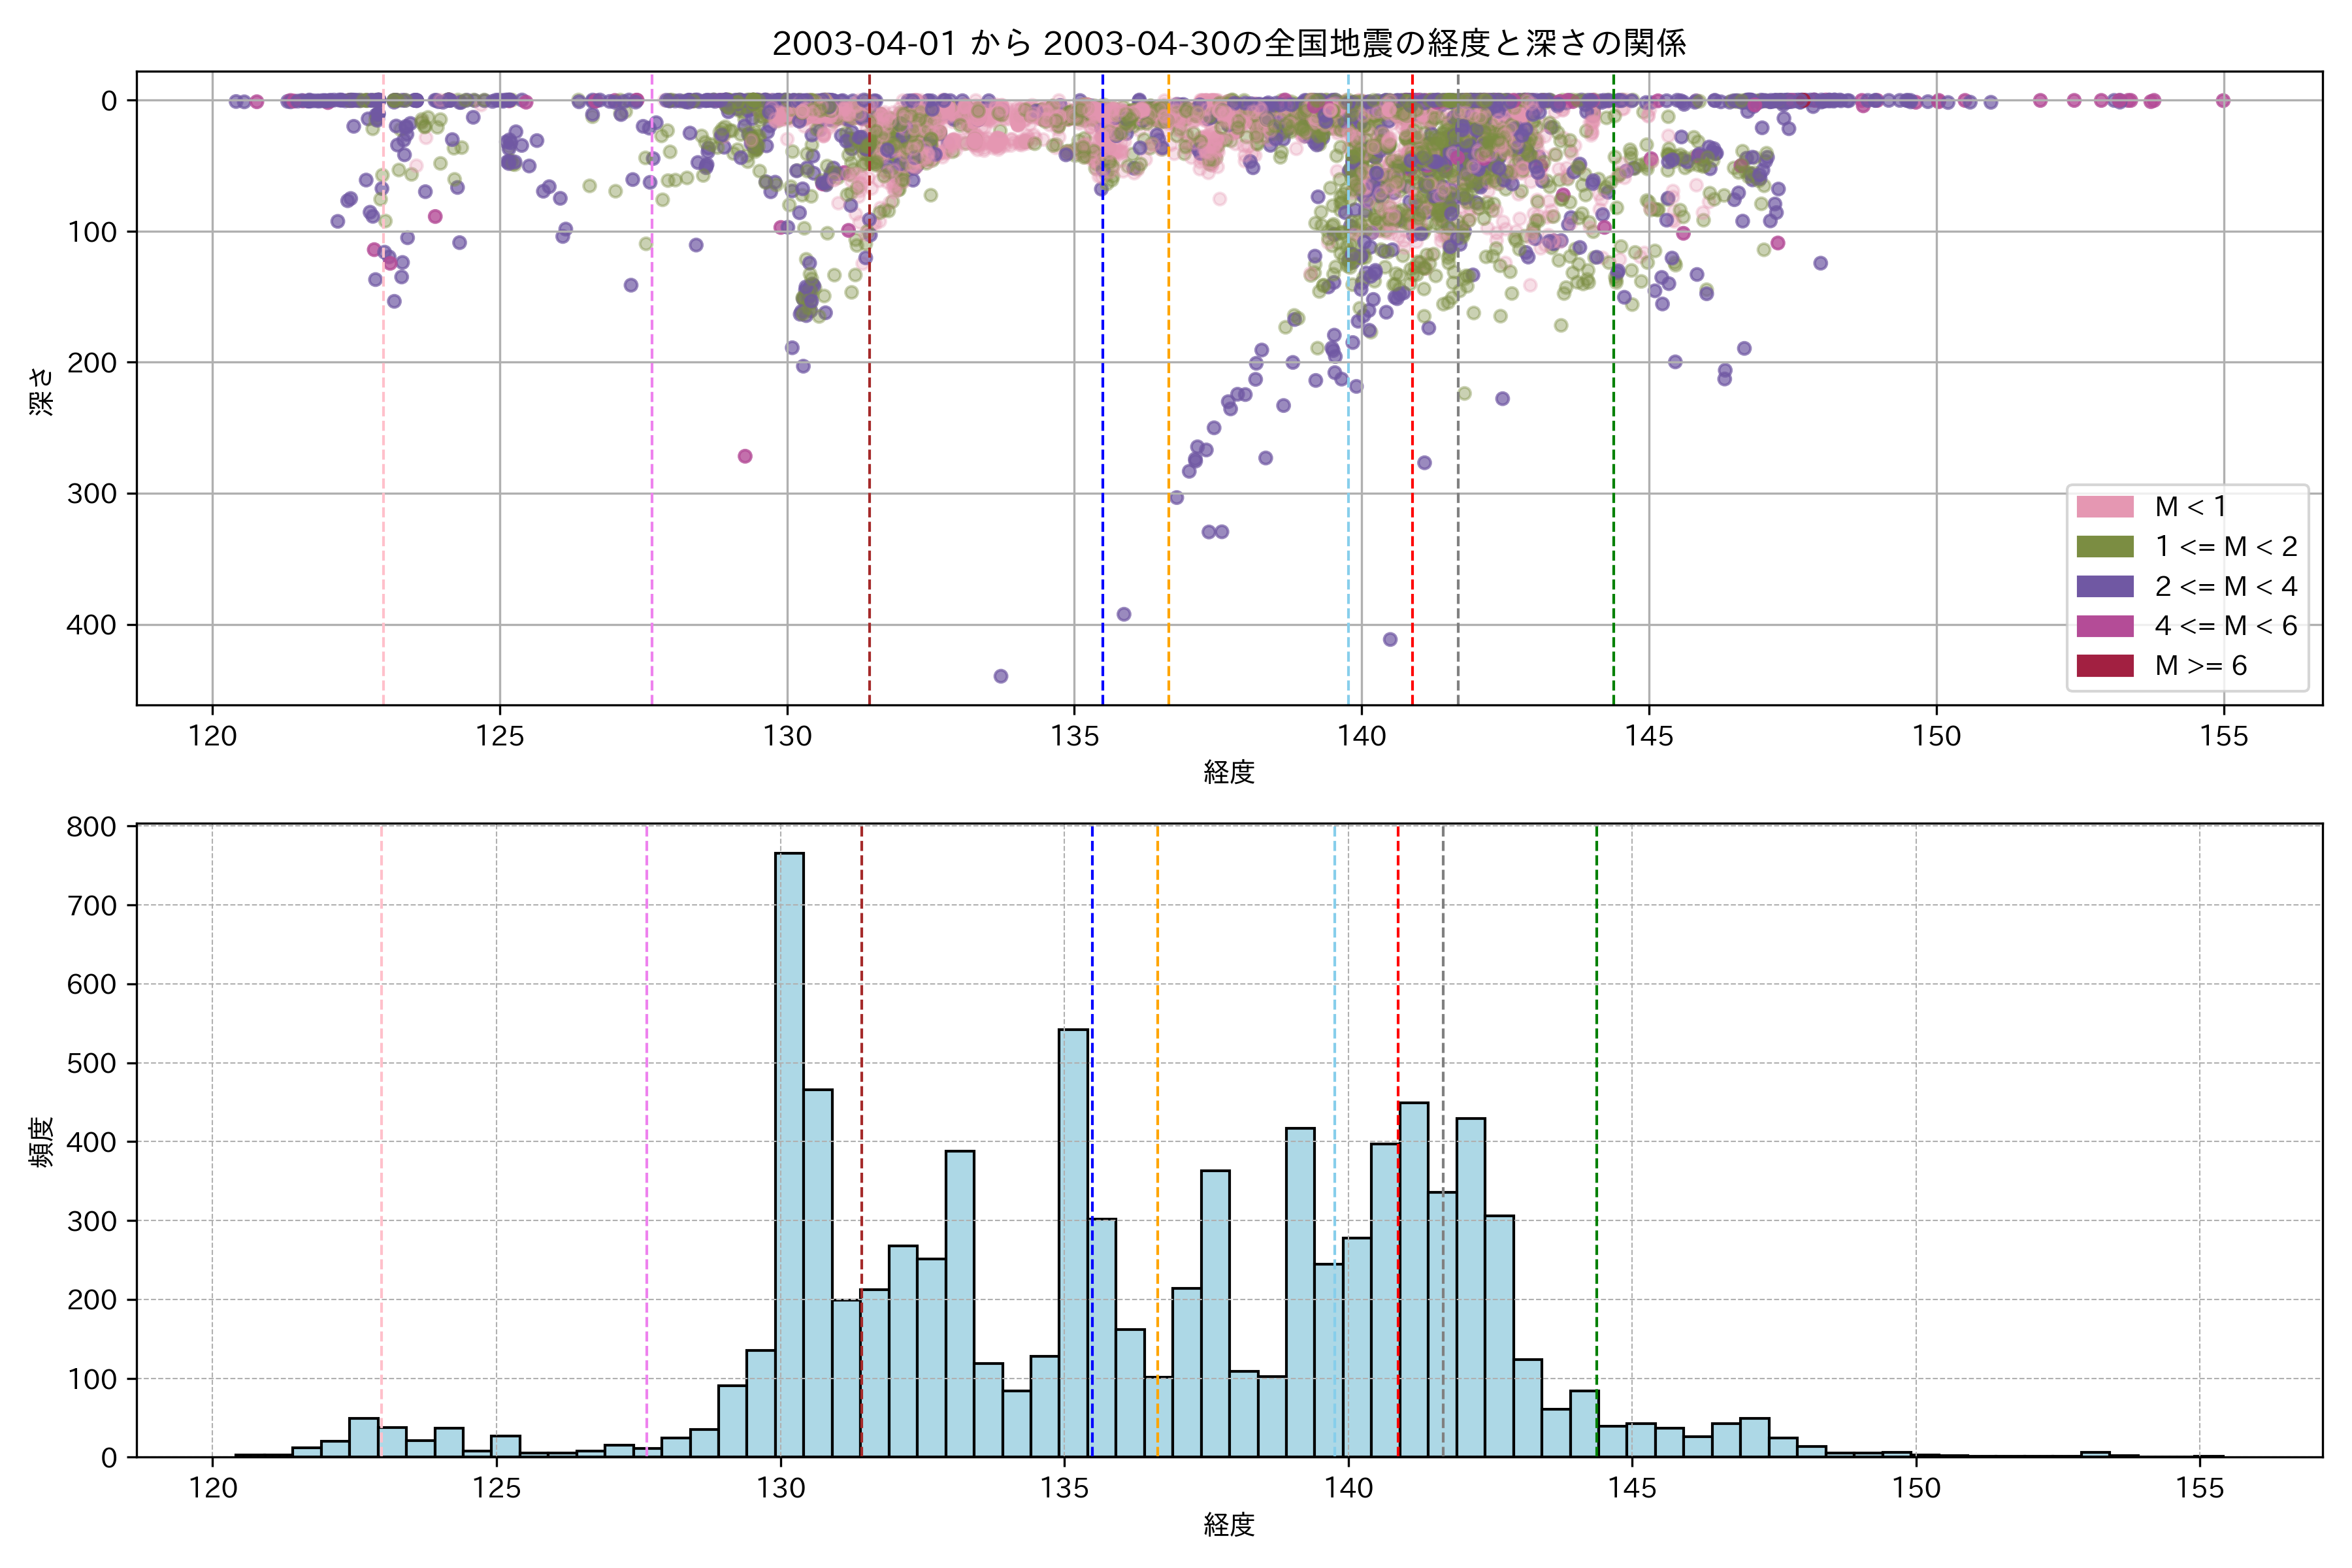
Task: Click the rightmost scatter point at longitude 155
Action: [2223, 100]
